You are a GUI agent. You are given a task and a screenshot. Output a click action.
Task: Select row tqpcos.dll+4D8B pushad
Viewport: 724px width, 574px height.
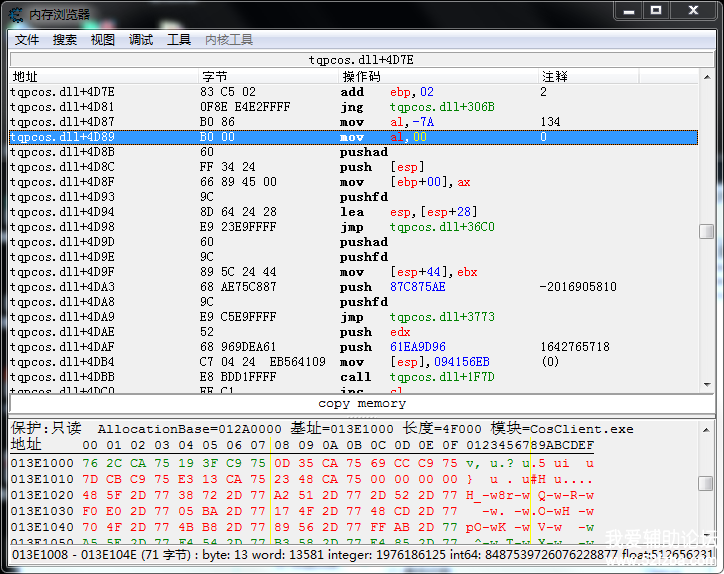point(353,152)
